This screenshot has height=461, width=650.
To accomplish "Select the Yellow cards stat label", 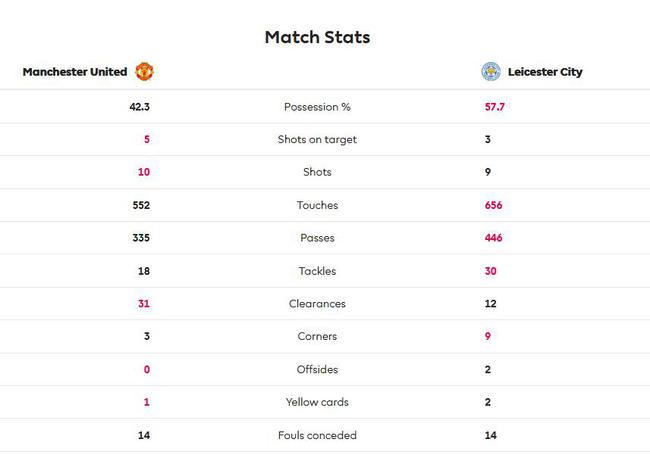I will [317, 403].
